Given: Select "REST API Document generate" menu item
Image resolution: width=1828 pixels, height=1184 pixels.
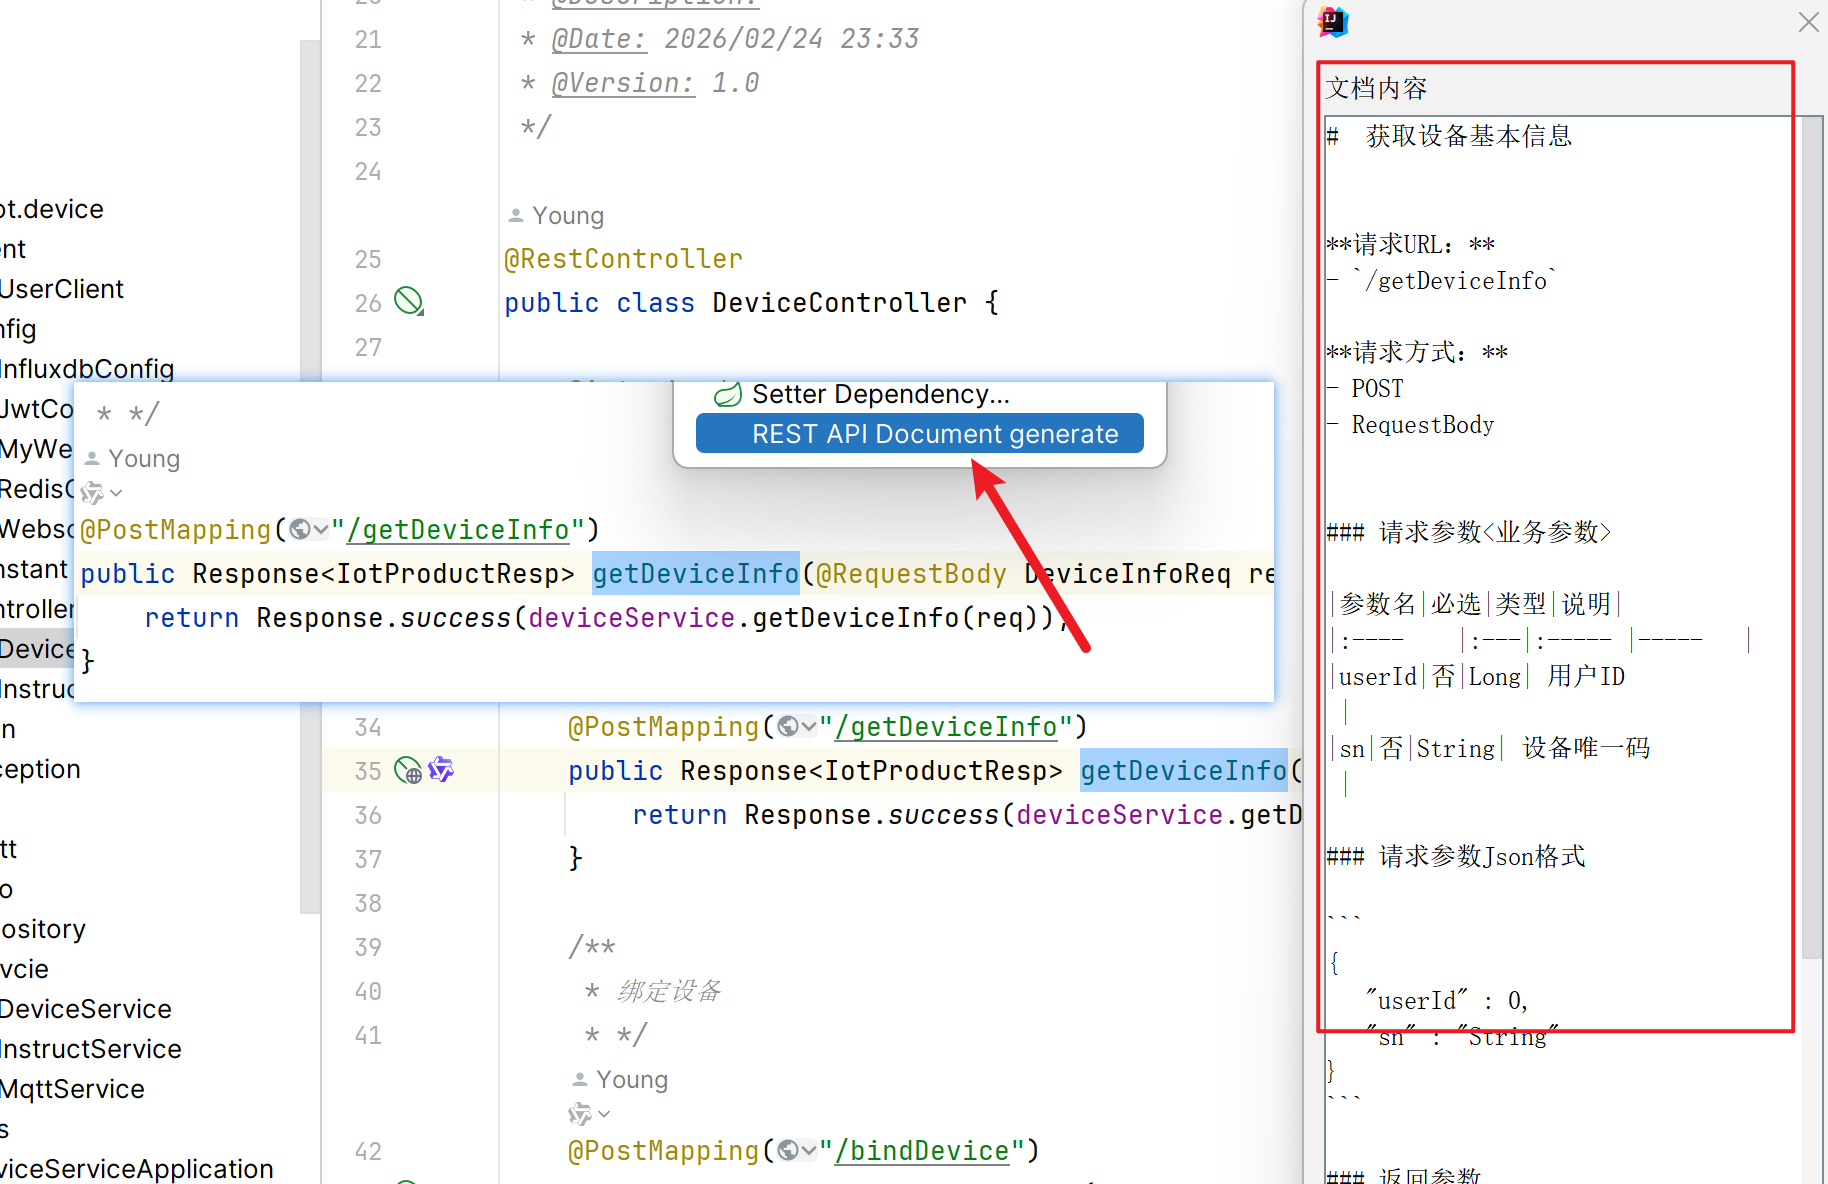Looking at the screenshot, I should tap(920, 433).
